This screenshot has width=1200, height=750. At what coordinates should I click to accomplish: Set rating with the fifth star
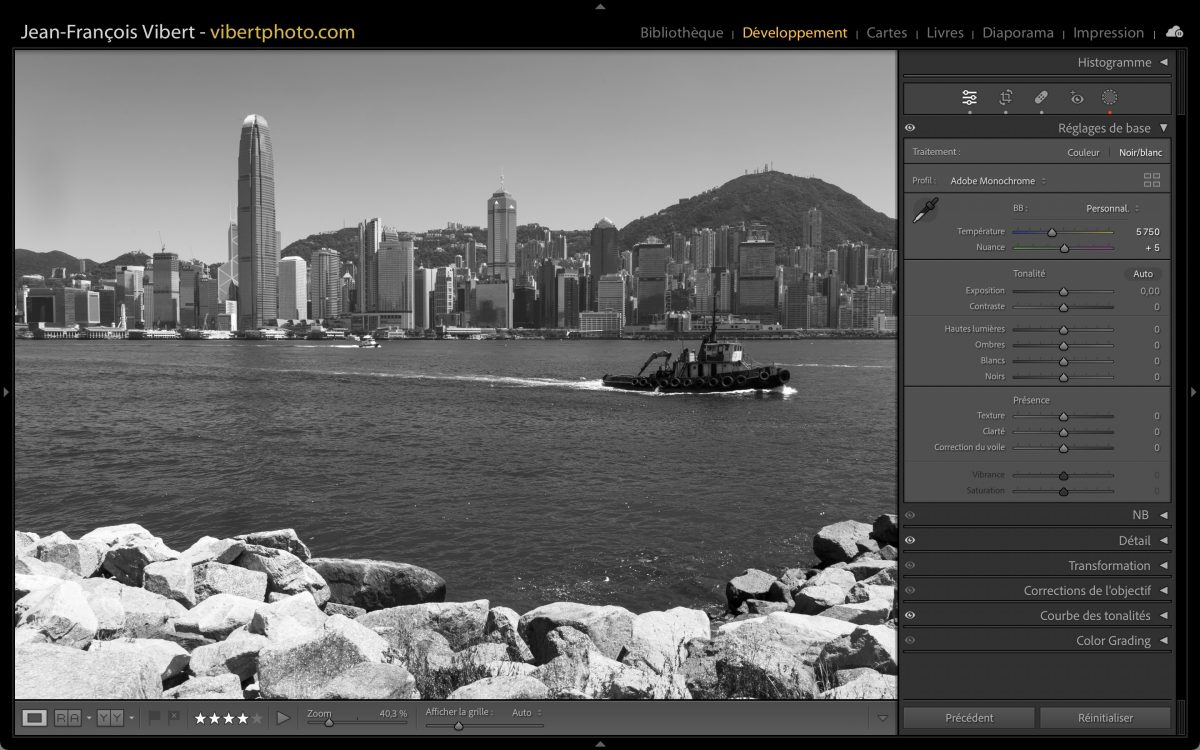point(257,718)
